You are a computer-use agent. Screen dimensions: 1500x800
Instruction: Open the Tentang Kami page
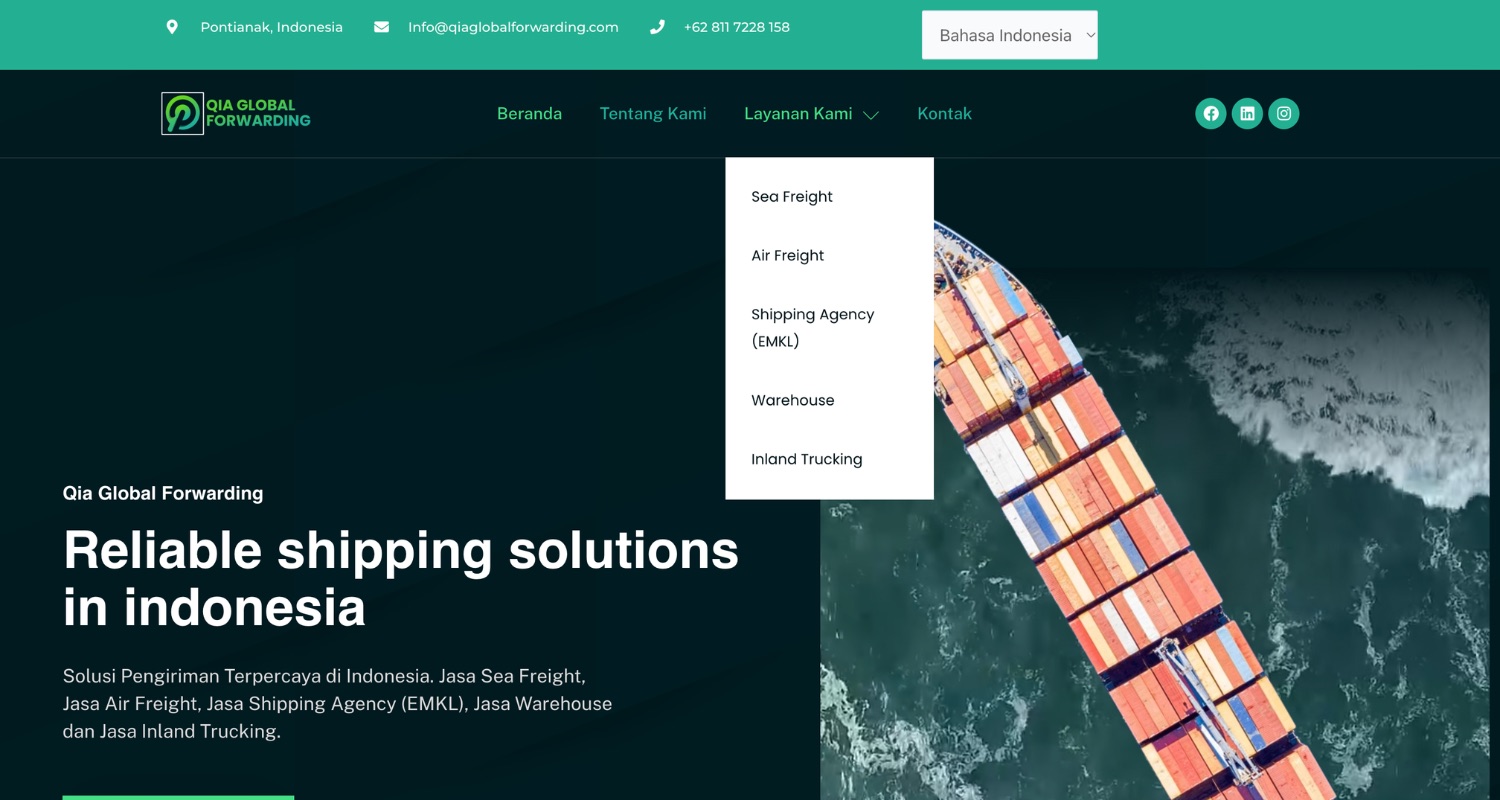pos(653,114)
